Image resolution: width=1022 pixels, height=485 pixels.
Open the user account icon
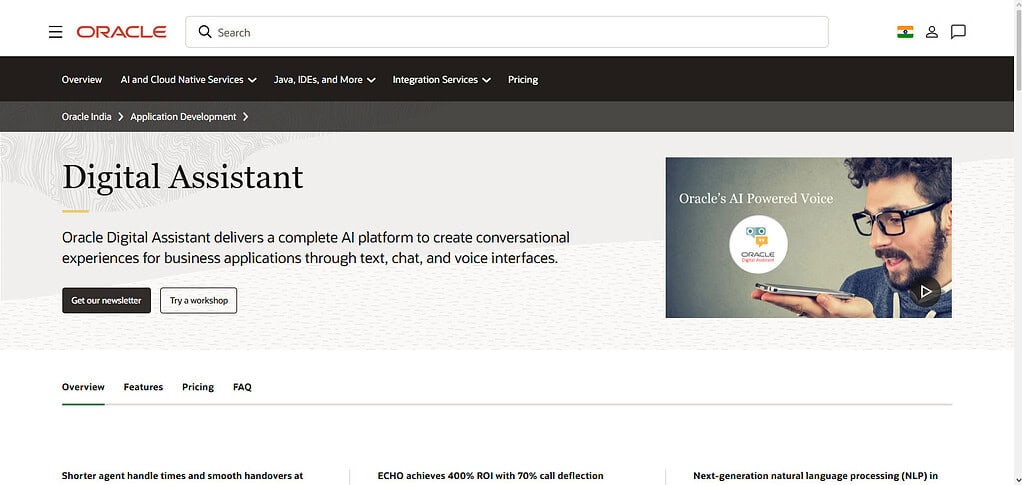click(931, 32)
